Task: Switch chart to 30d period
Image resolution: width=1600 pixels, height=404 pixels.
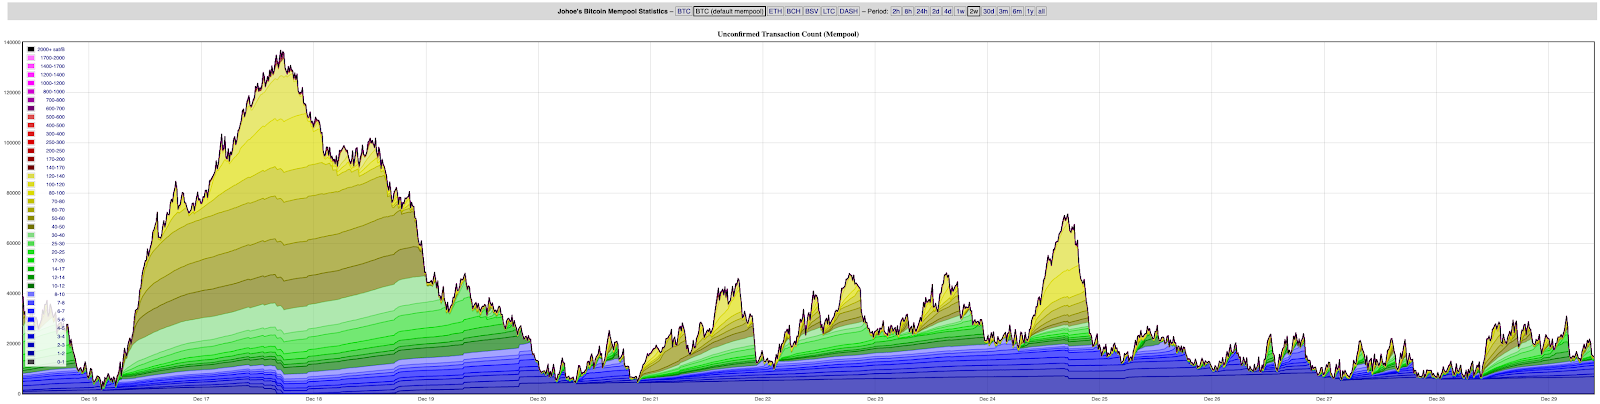Action: point(988,11)
